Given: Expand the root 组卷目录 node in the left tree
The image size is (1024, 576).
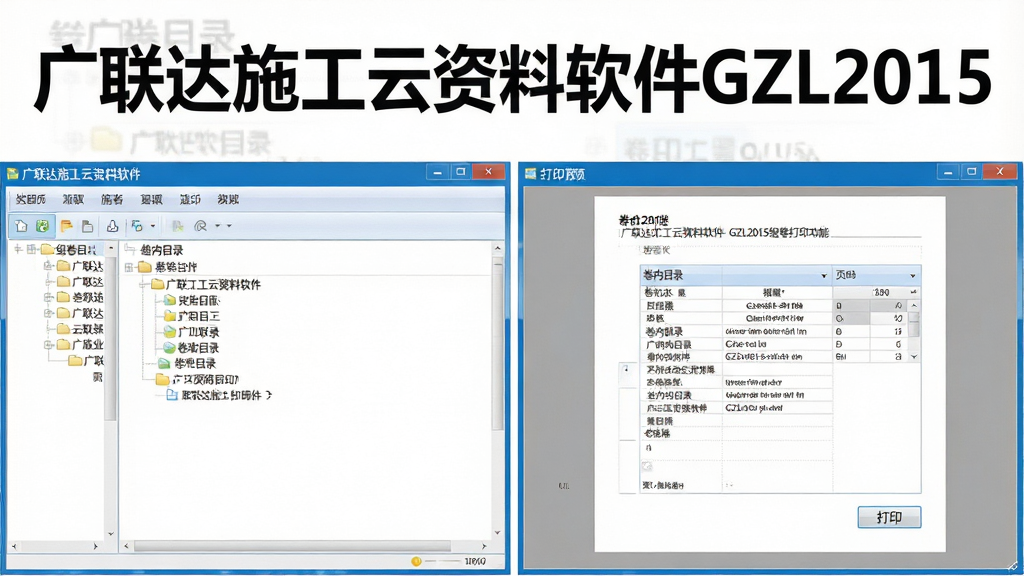Looking at the screenshot, I should click(x=31, y=249).
